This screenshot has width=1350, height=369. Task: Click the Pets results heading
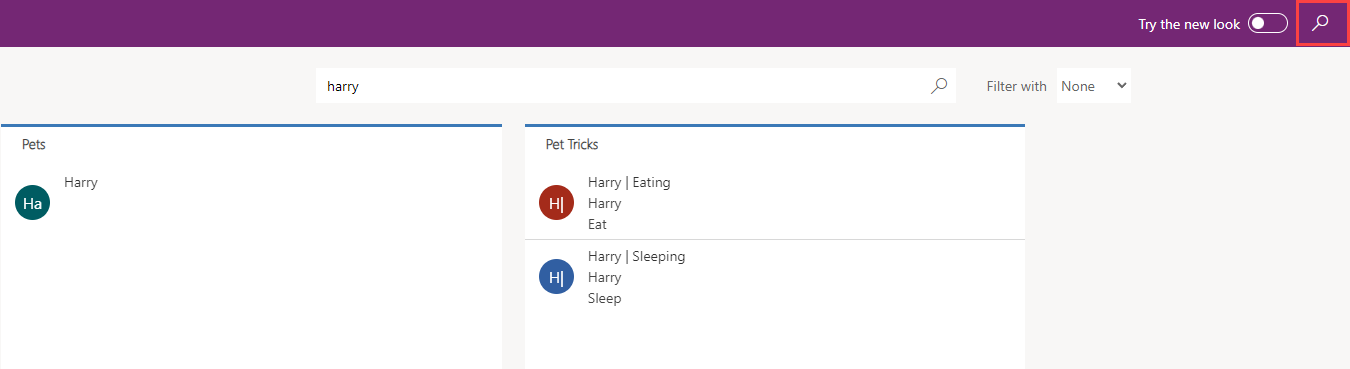34,144
